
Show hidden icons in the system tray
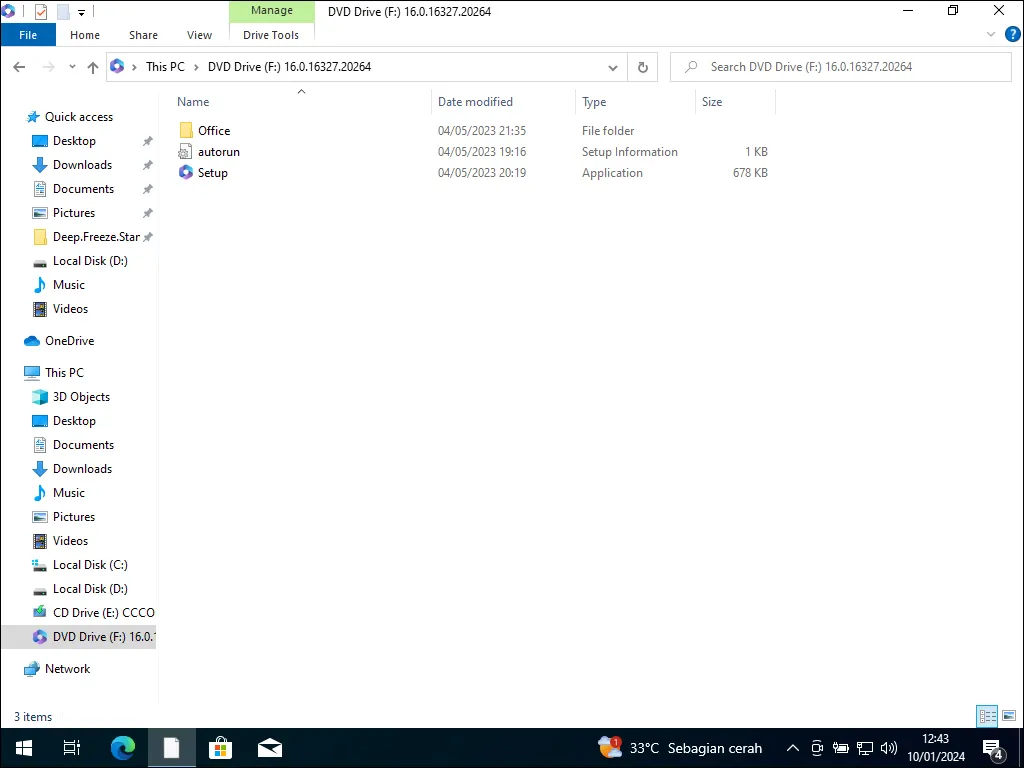pyautogui.click(x=792, y=747)
